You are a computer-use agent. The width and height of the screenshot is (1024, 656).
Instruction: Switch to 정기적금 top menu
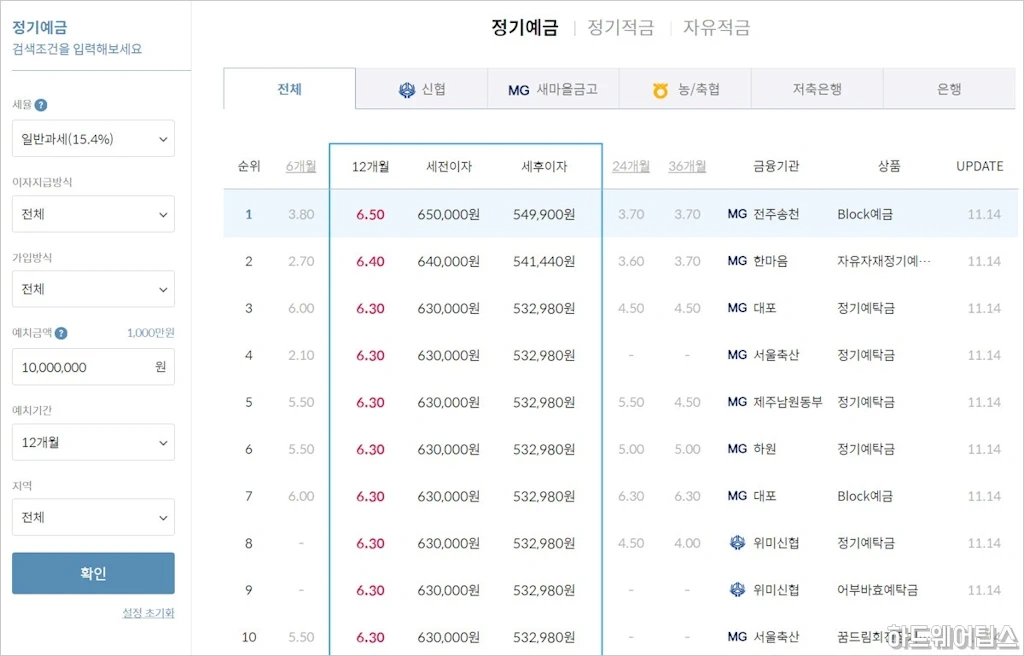point(621,27)
